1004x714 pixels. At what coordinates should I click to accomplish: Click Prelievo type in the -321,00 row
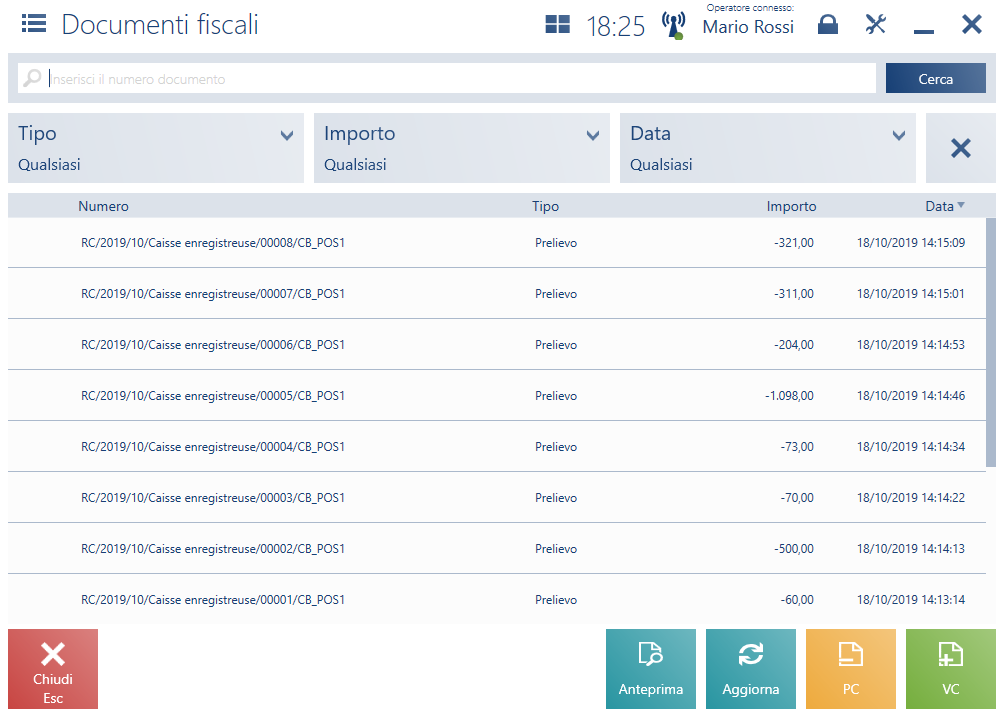click(x=556, y=243)
